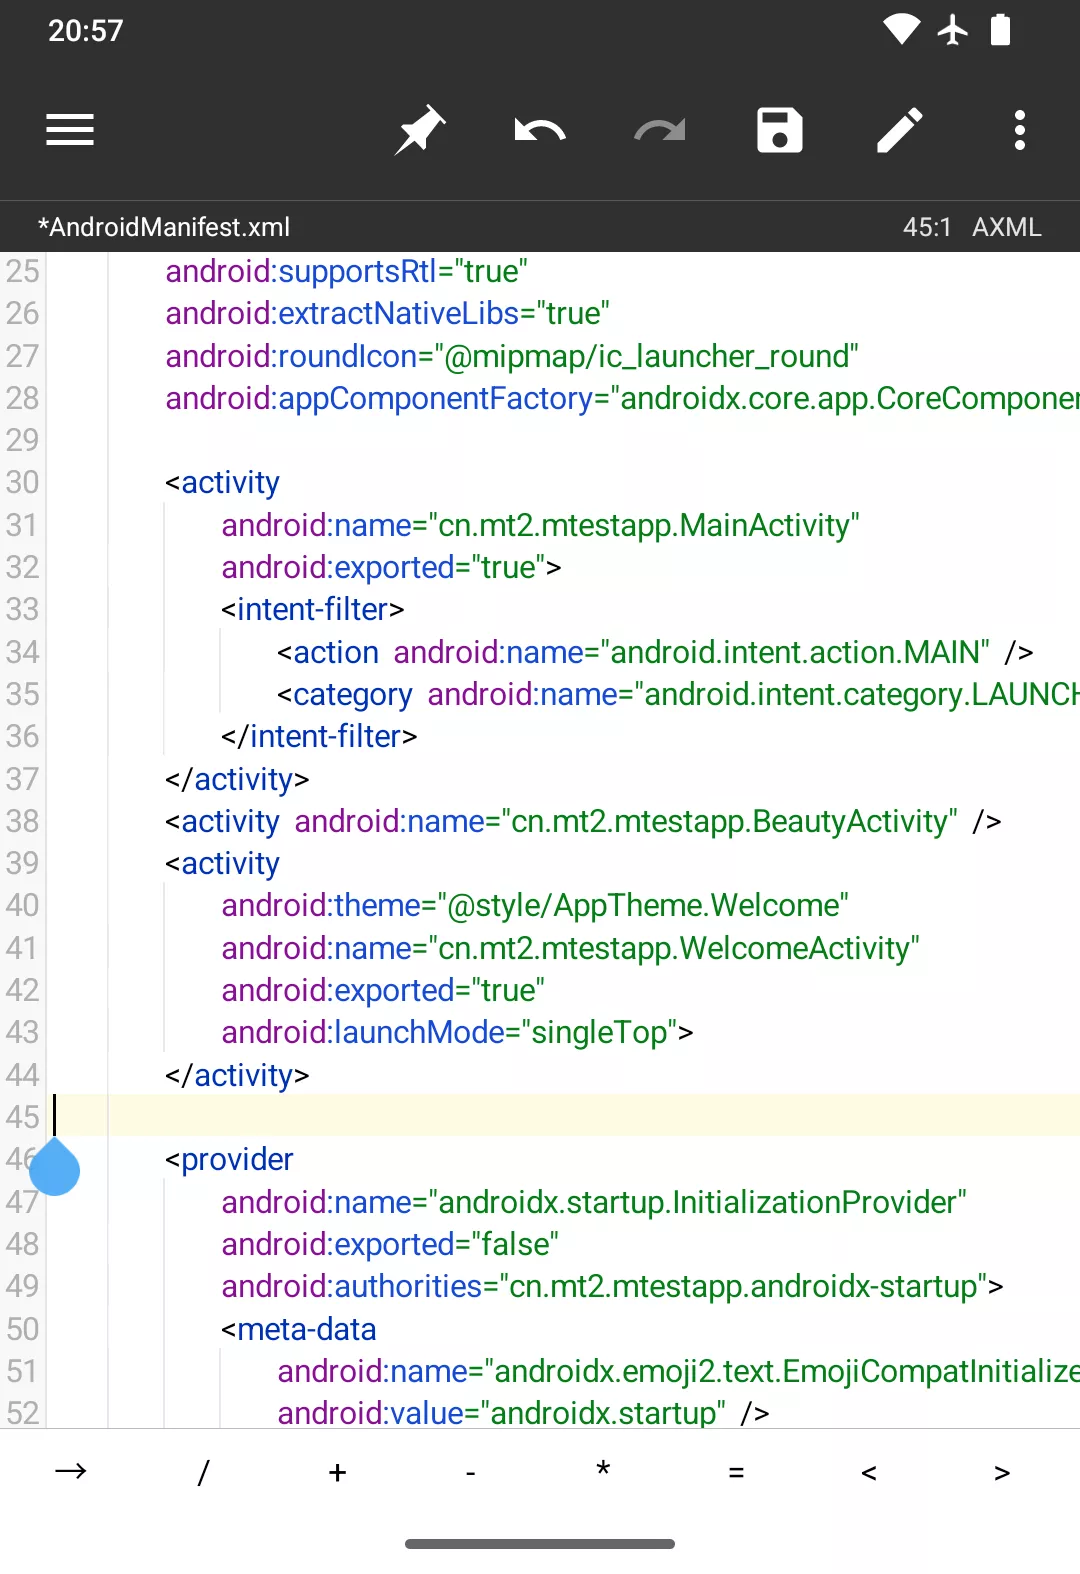Insert an equals sign from symbol bar
The image size is (1080, 1574).
736,1471
